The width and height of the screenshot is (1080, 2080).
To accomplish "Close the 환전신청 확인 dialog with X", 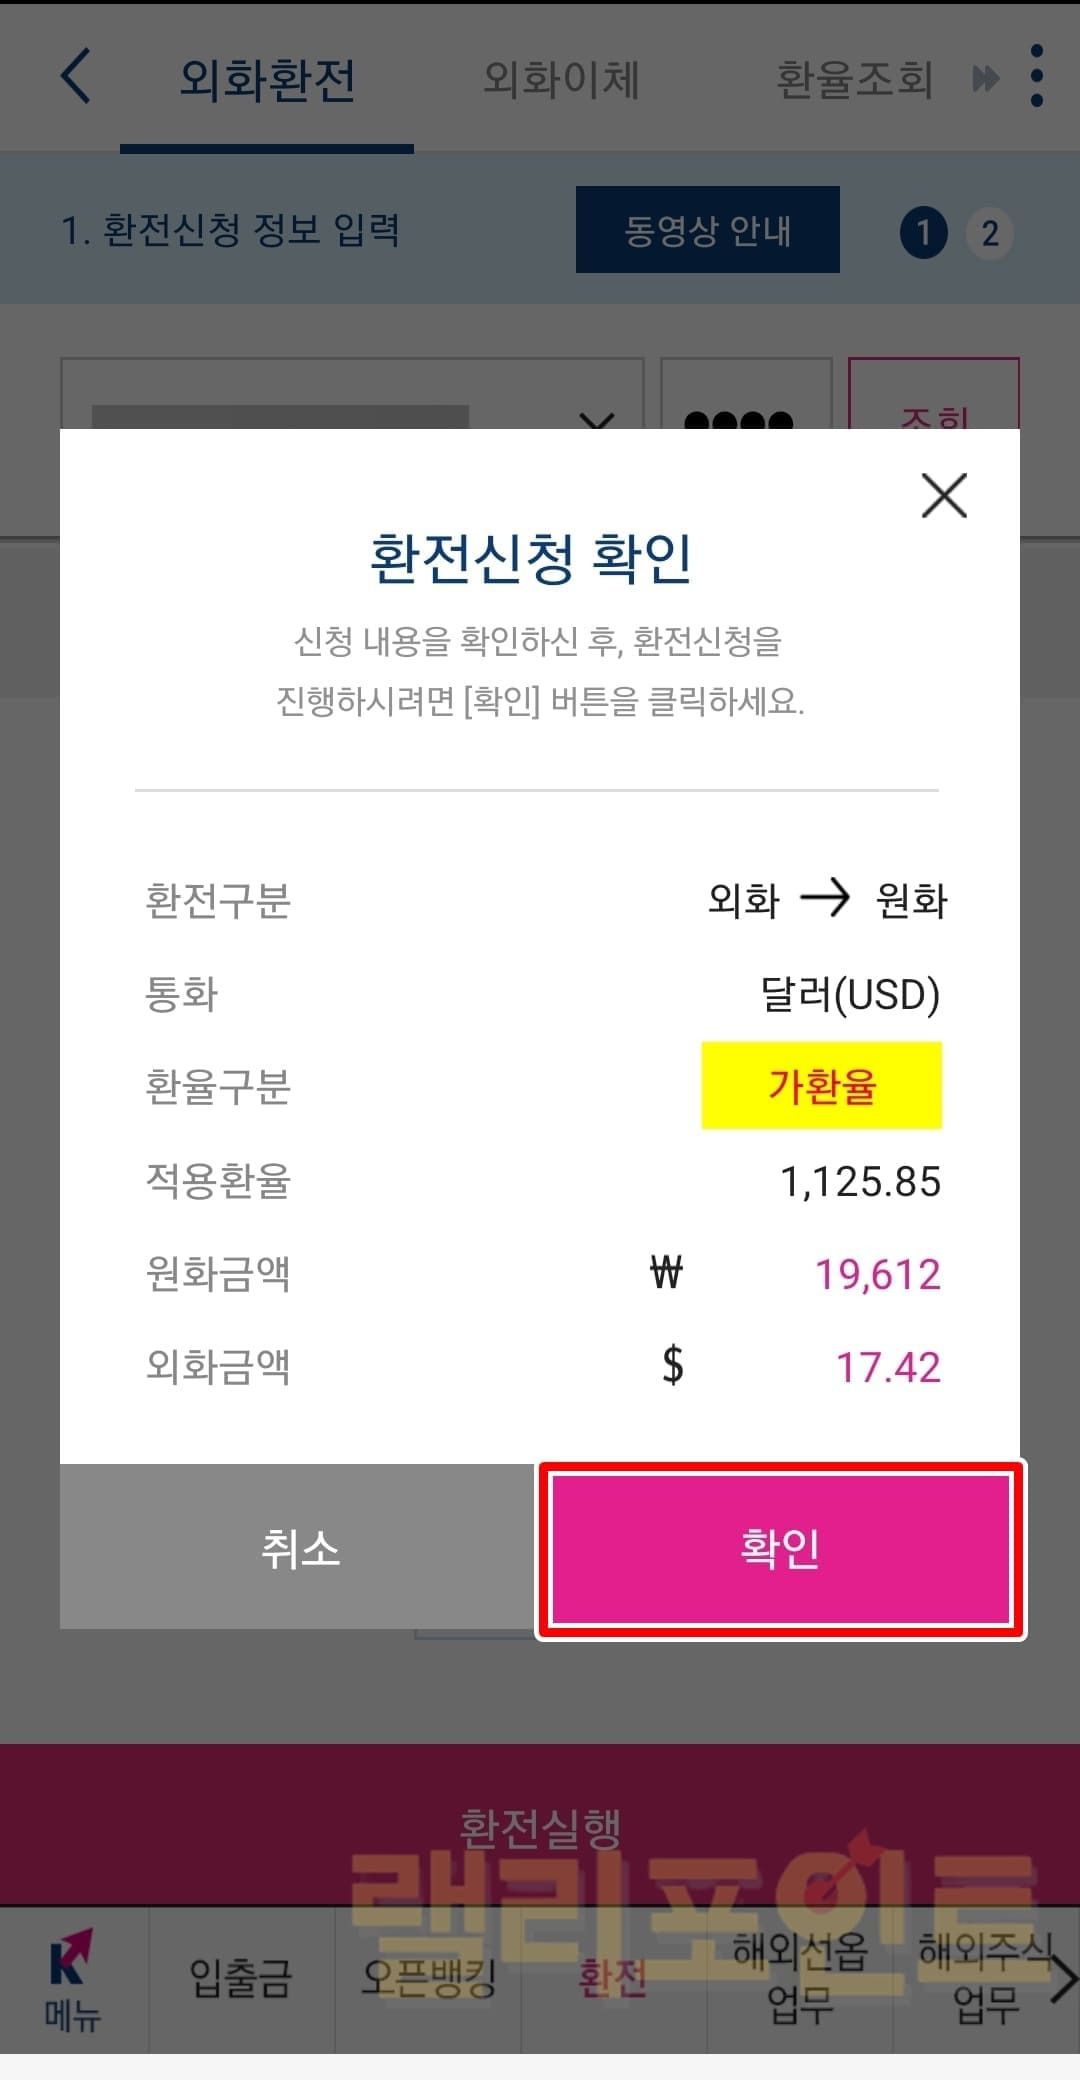I will [x=943, y=496].
